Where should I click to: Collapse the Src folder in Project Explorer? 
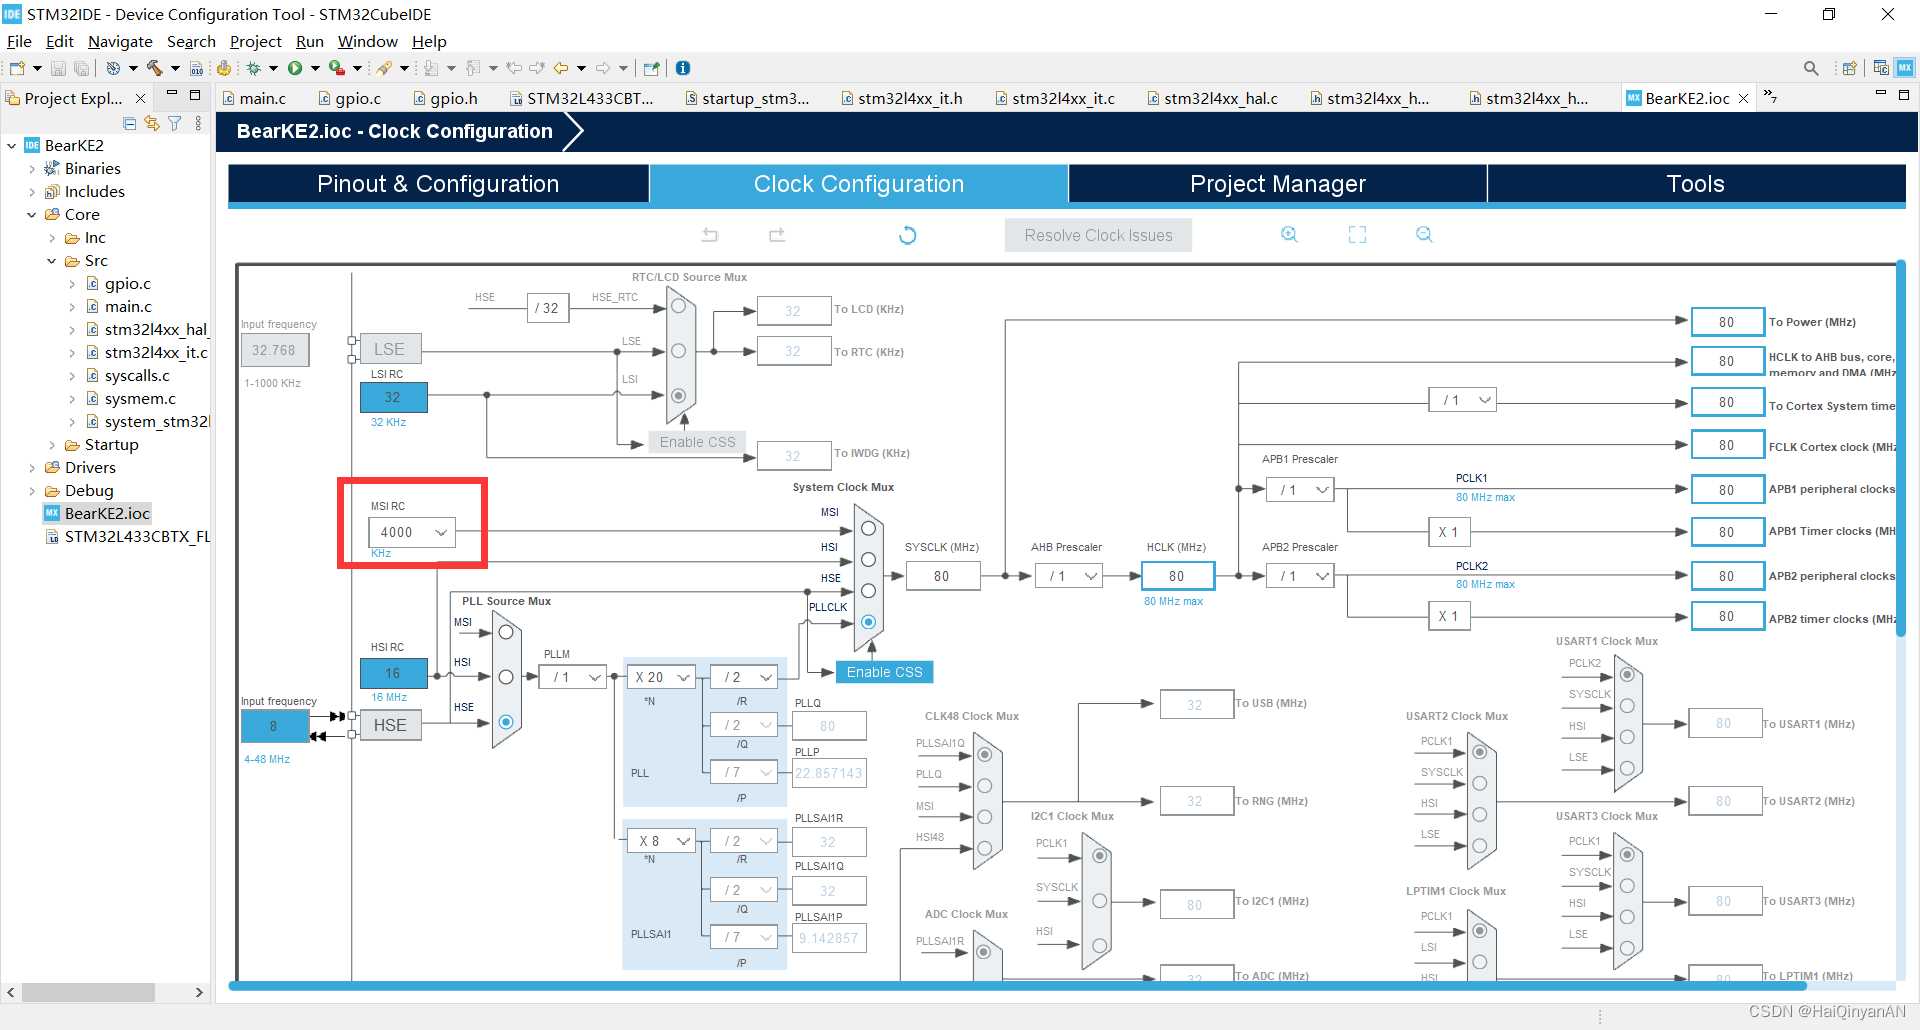[52, 260]
